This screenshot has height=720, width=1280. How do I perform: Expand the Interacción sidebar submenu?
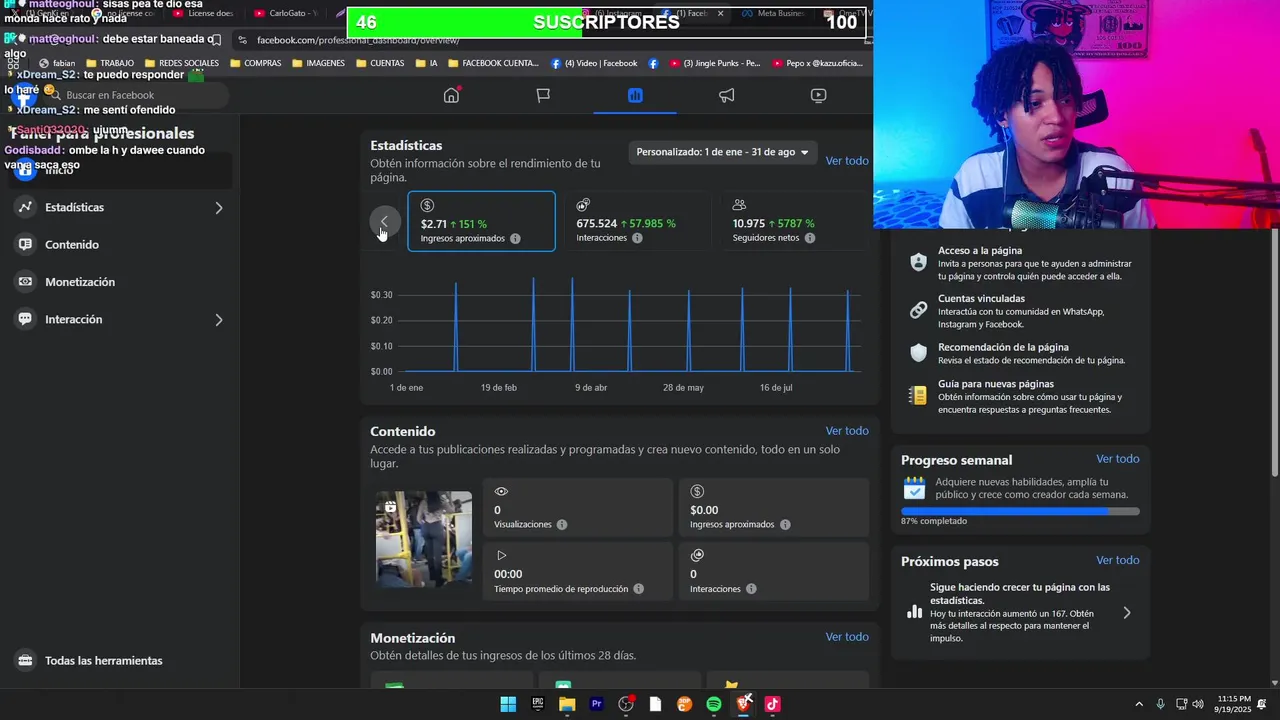point(219,320)
